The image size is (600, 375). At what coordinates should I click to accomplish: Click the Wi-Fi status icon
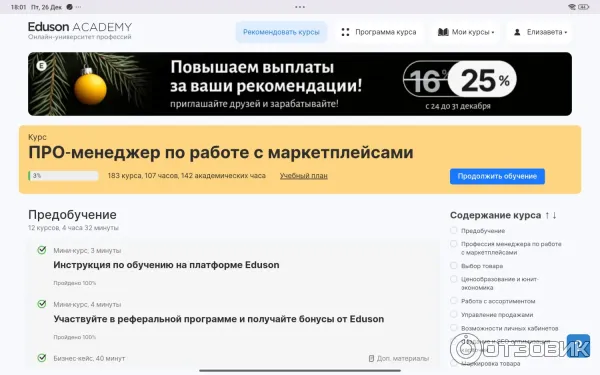click(x=572, y=7)
